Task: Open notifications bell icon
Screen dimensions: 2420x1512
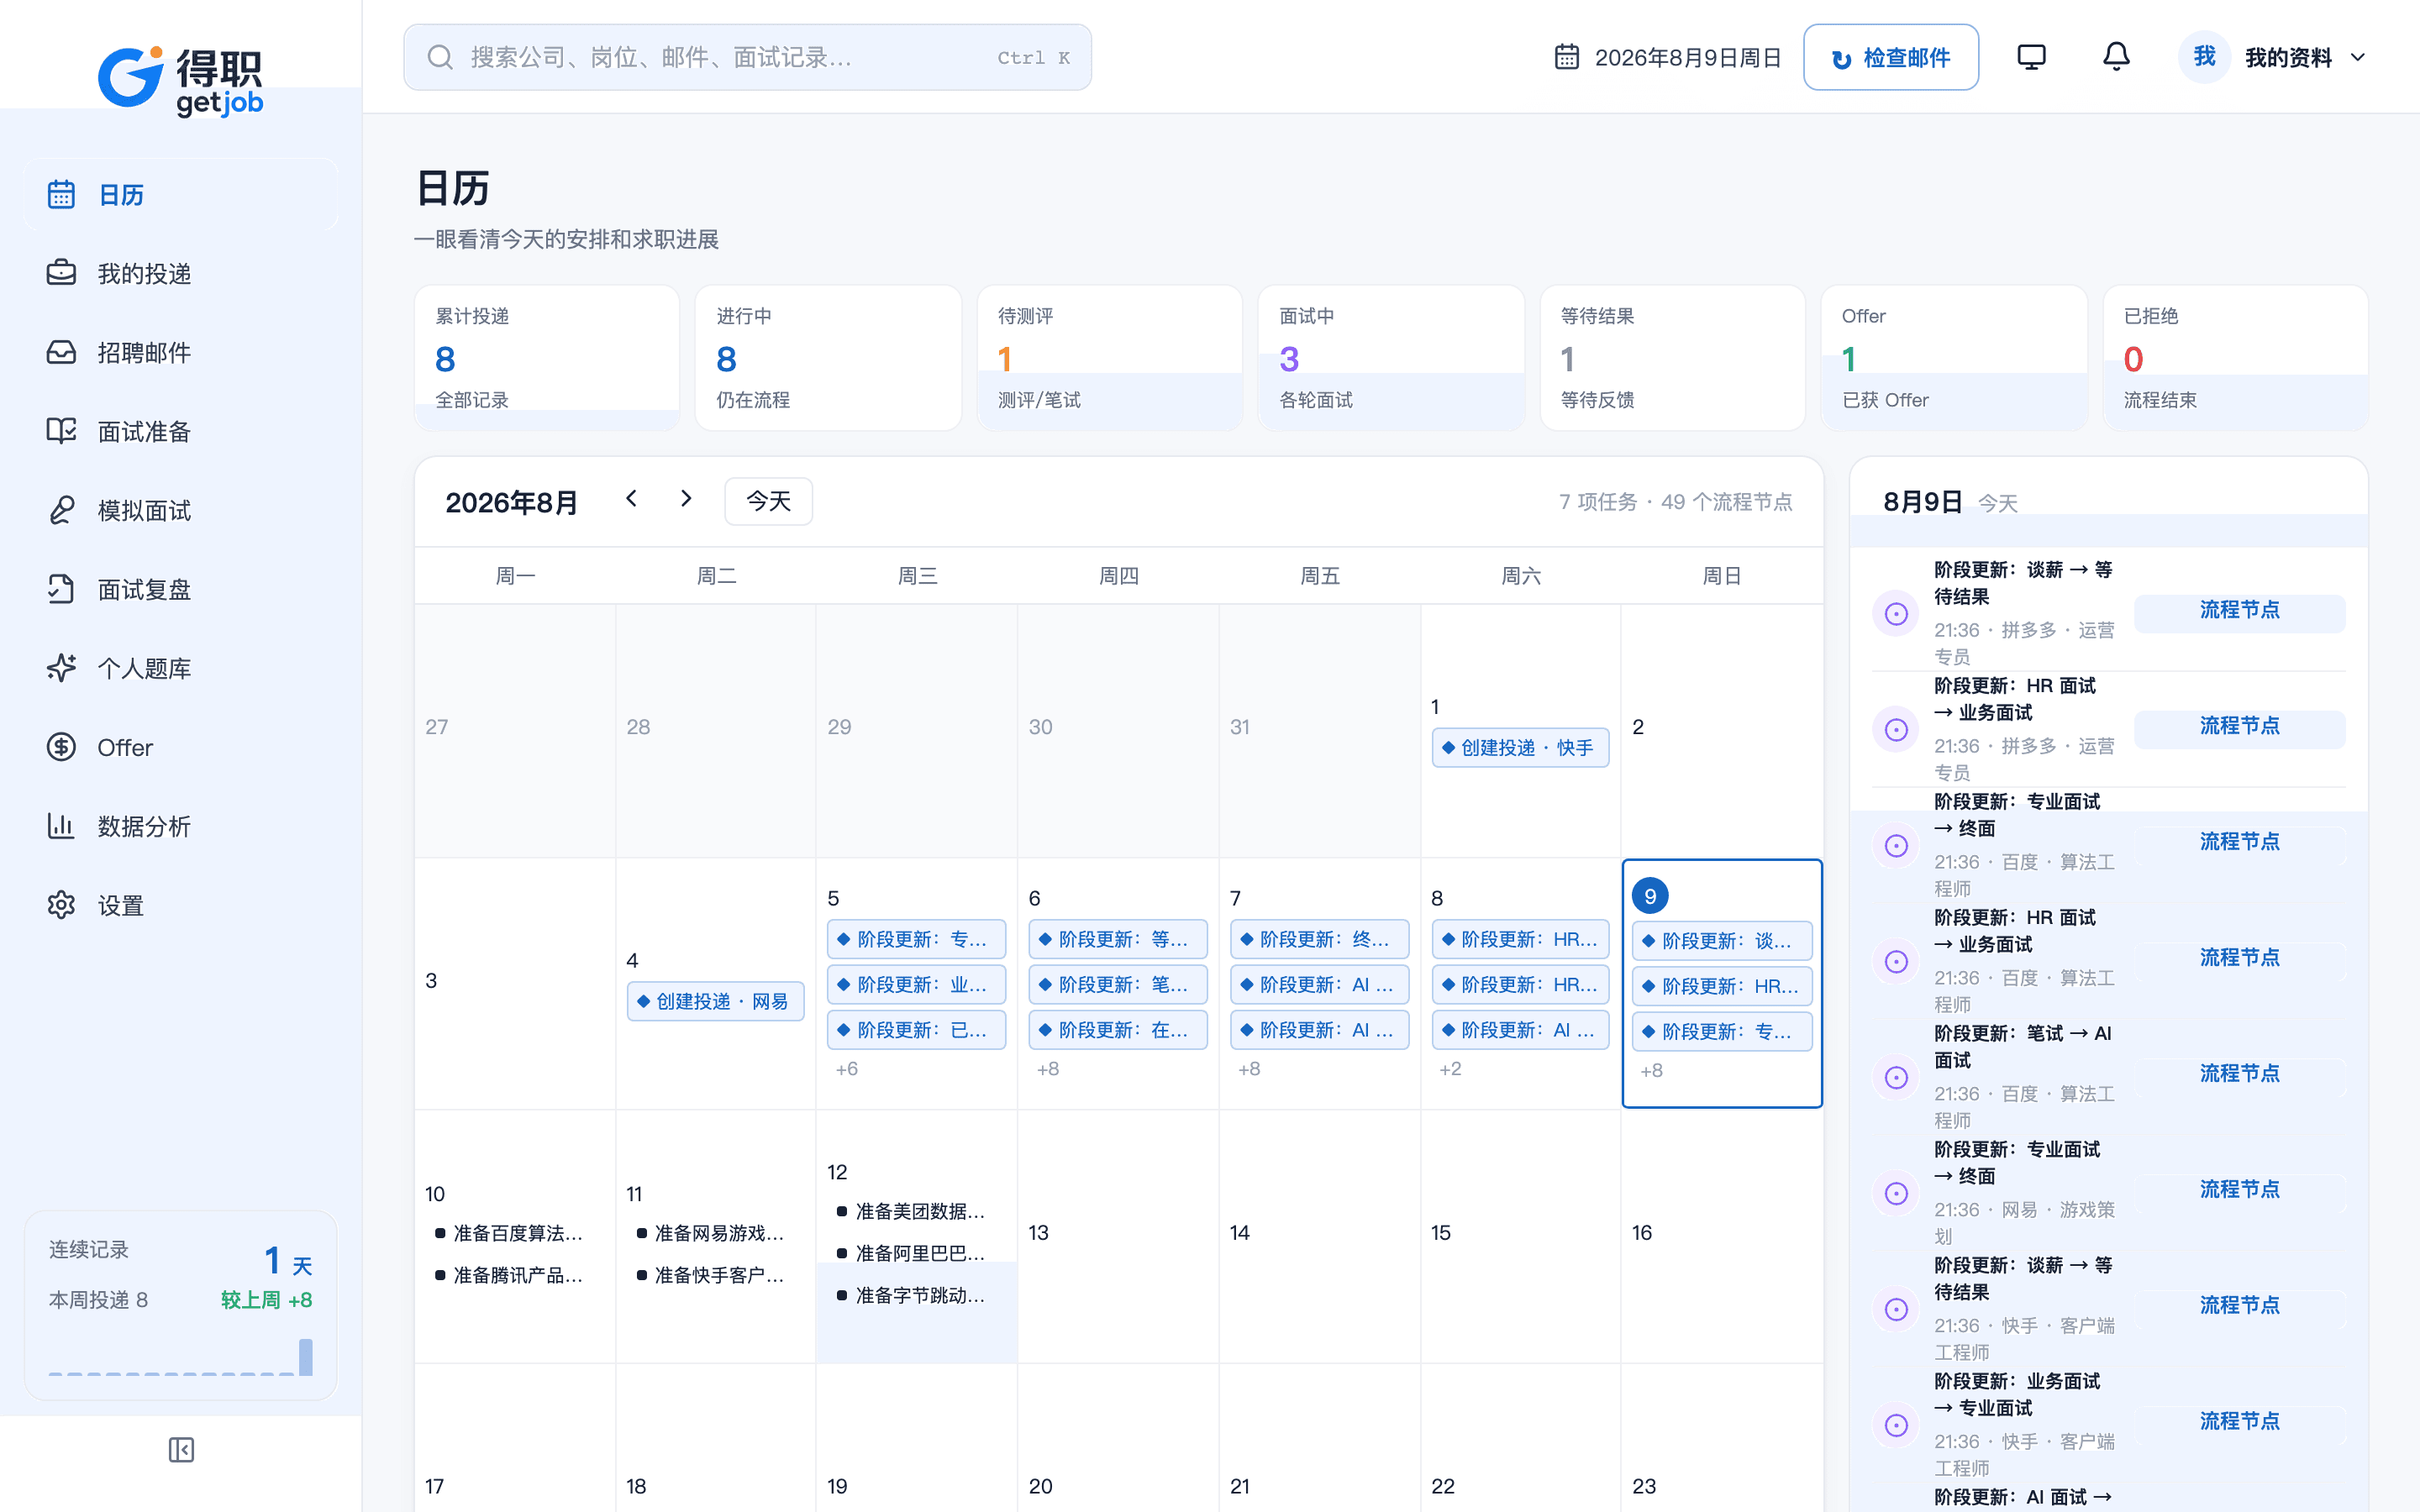Action: point(2116,57)
